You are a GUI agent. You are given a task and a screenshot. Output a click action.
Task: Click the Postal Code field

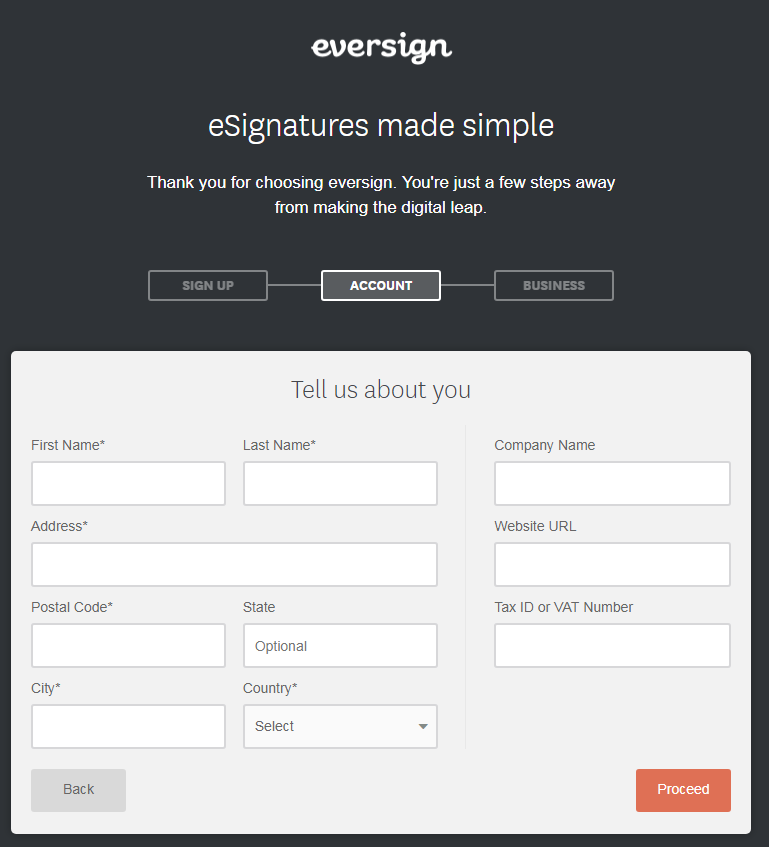[128, 645]
